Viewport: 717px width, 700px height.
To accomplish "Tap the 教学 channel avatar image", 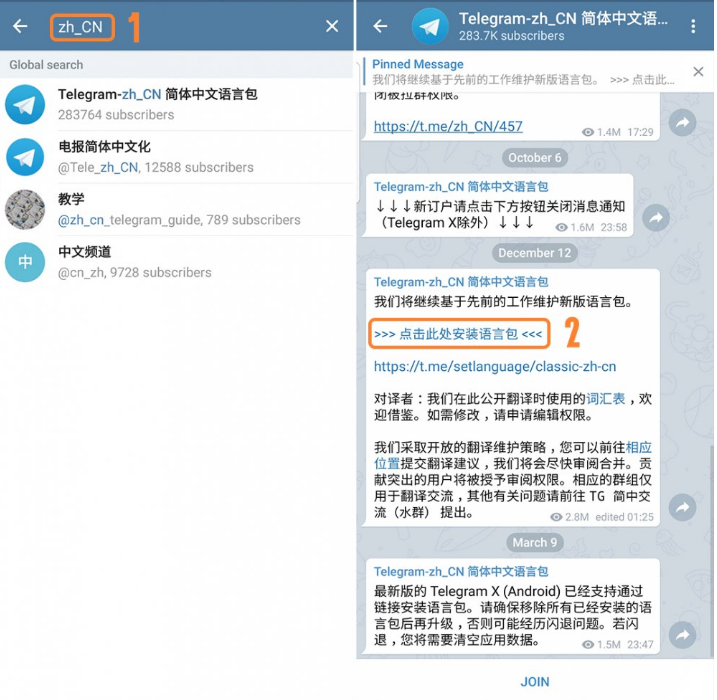I will (x=25, y=210).
